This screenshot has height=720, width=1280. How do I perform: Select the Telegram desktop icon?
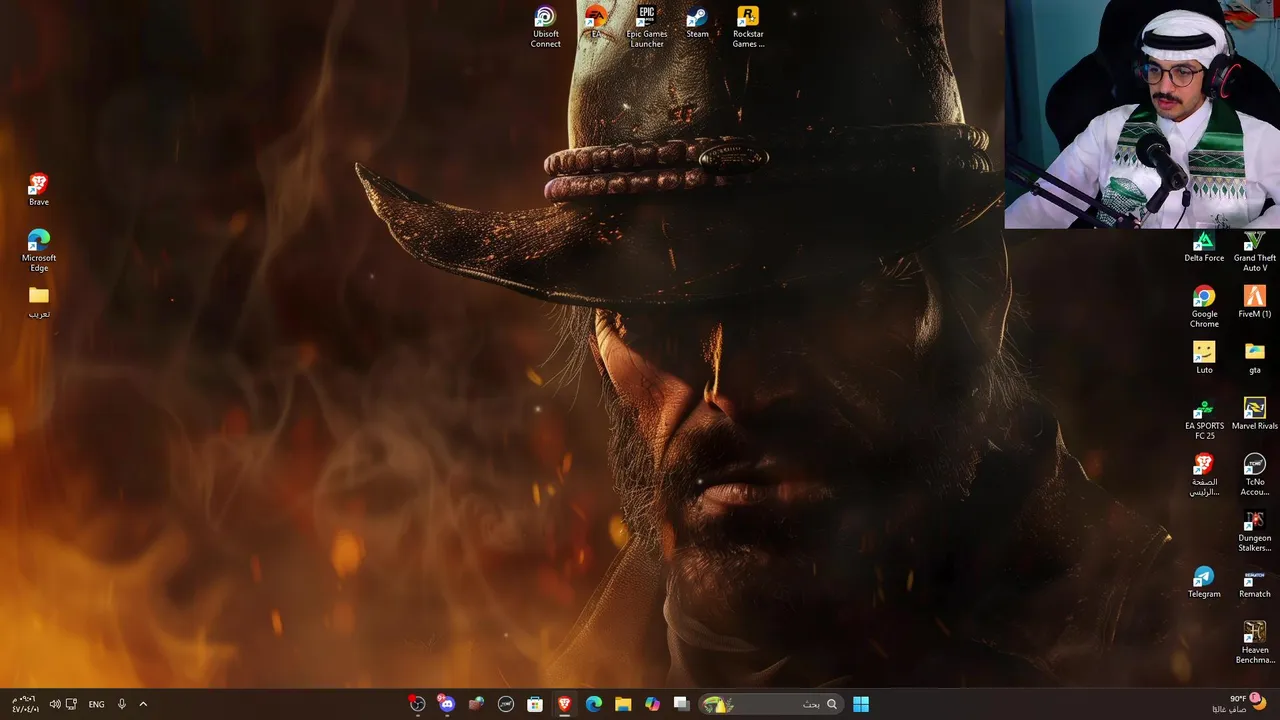point(1204,582)
